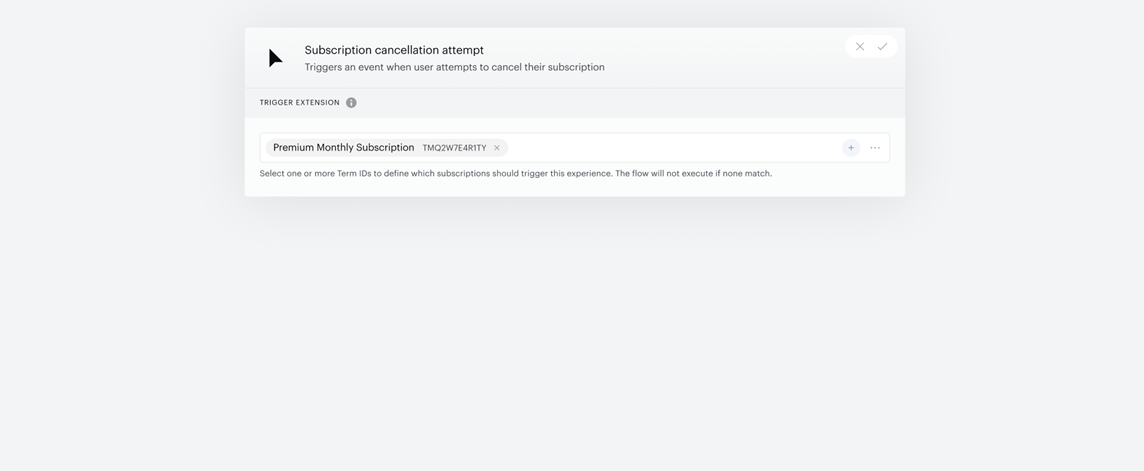This screenshot has height=471, width=1144.
Task: Discard changes with the header X icon
Action: 859,47
